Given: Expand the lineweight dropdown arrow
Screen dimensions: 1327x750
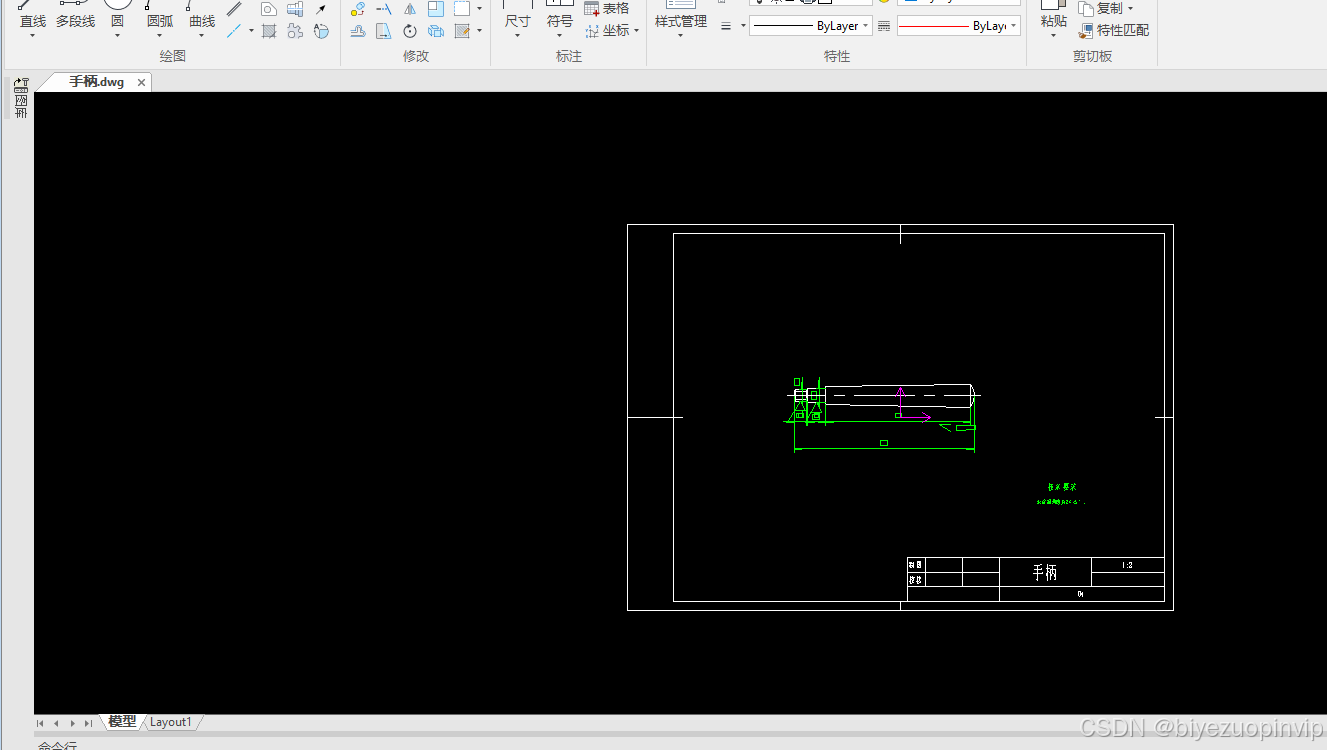Looking at the screenshot, I should point(743,26).
